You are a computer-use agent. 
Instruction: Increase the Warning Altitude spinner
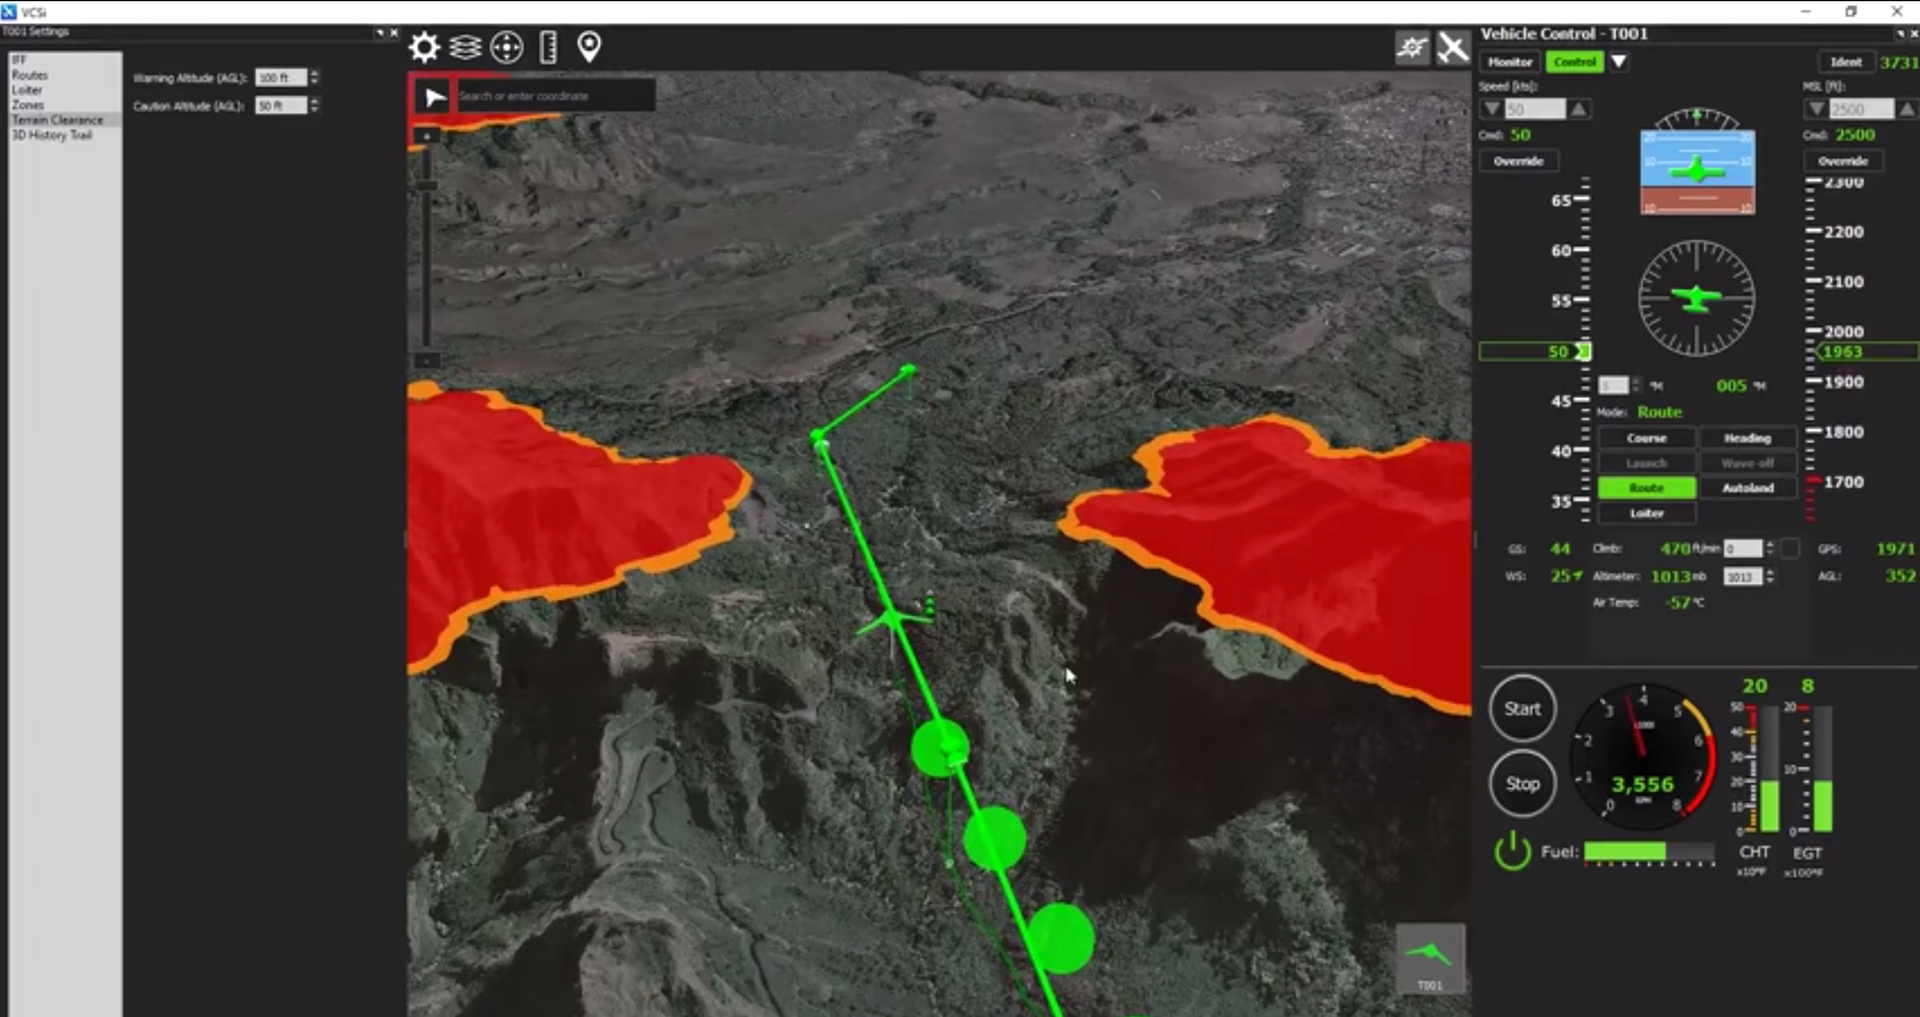click(314, 74)
